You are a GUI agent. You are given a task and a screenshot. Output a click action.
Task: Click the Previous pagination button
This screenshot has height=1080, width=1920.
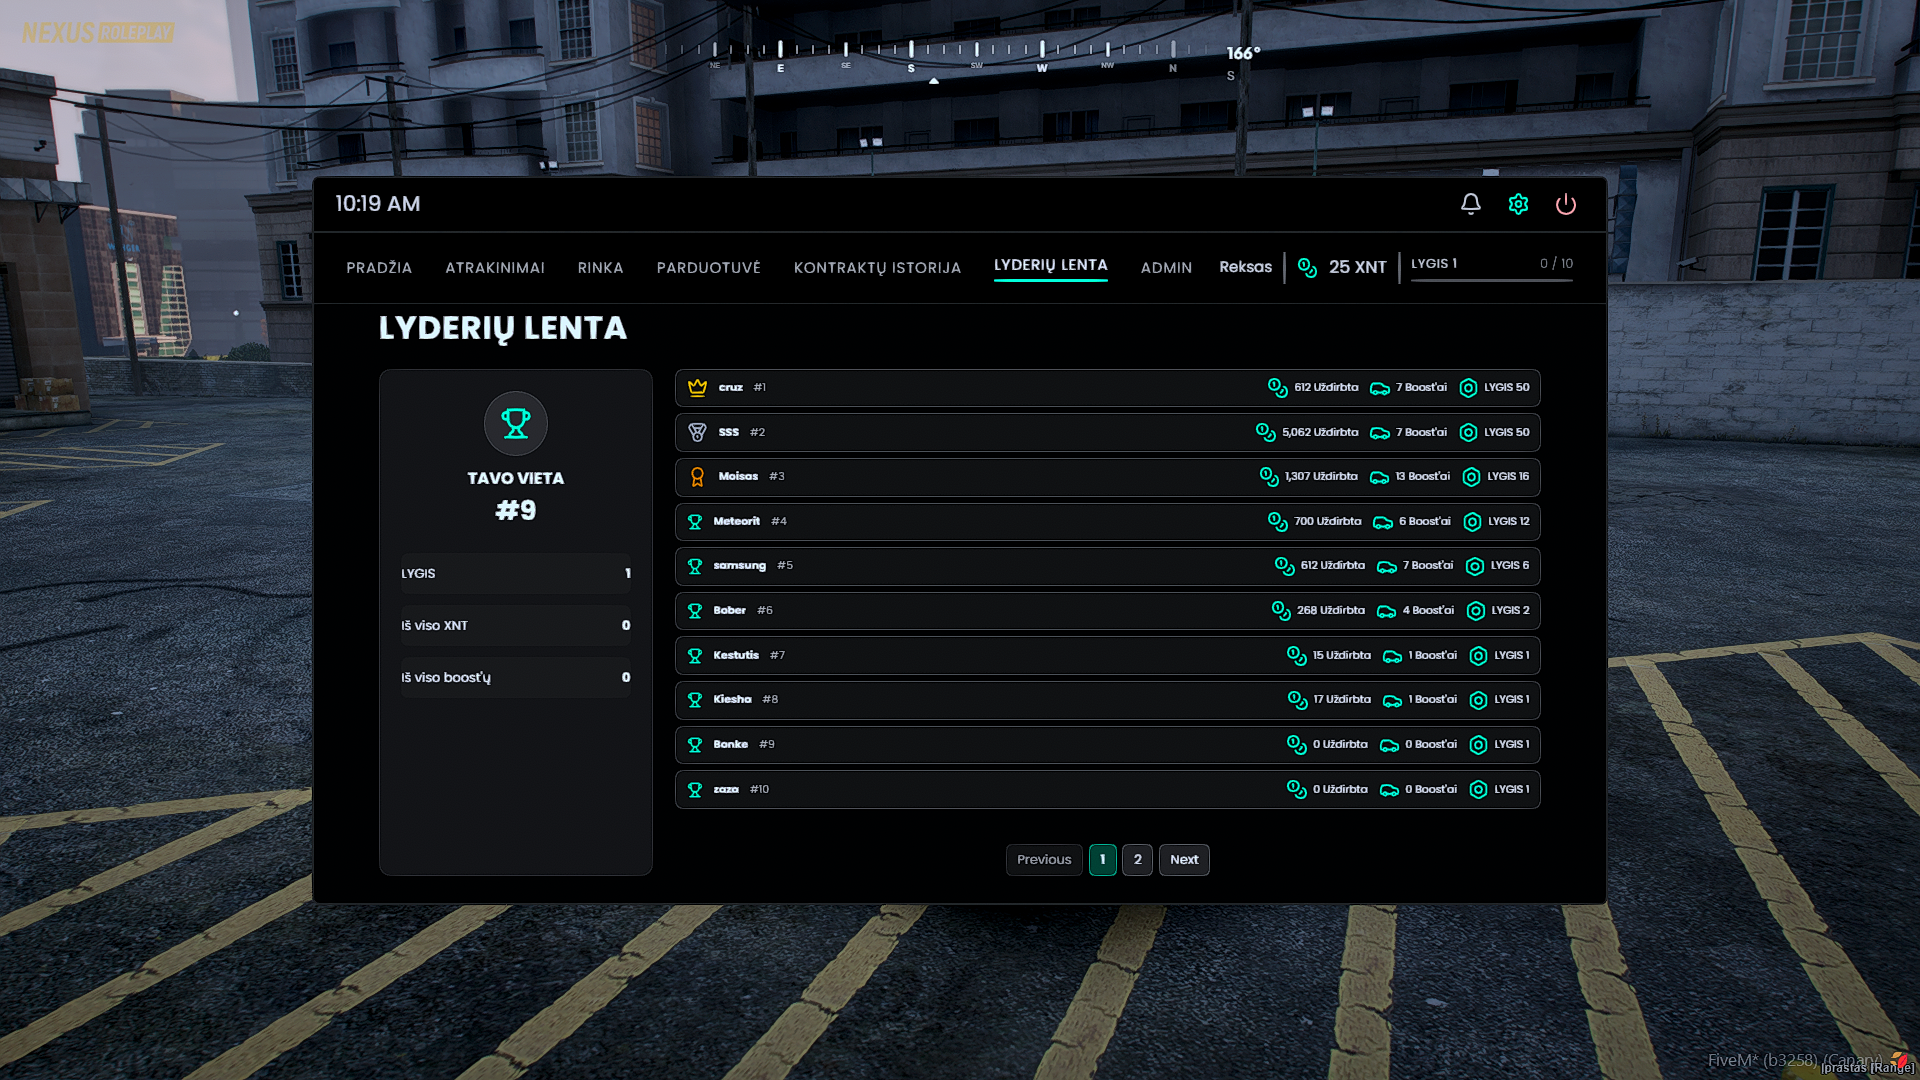[1043, 860]
